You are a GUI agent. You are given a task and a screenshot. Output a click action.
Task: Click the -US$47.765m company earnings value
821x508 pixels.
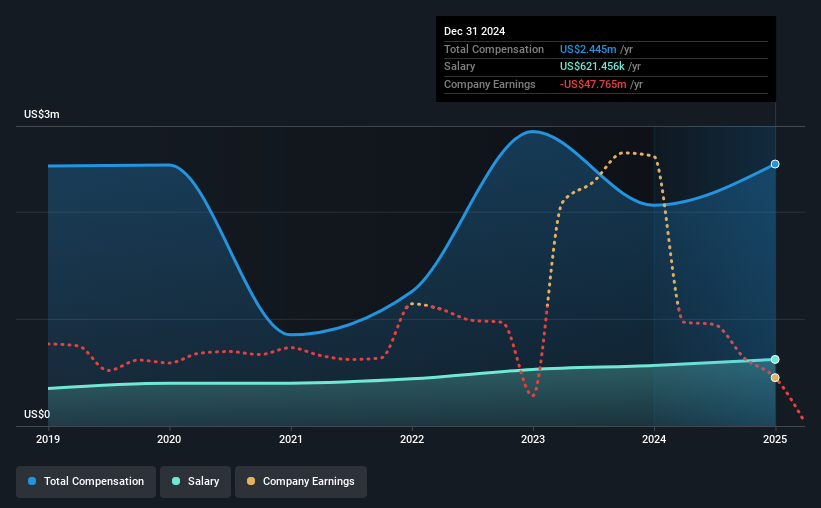pos(593,84)
